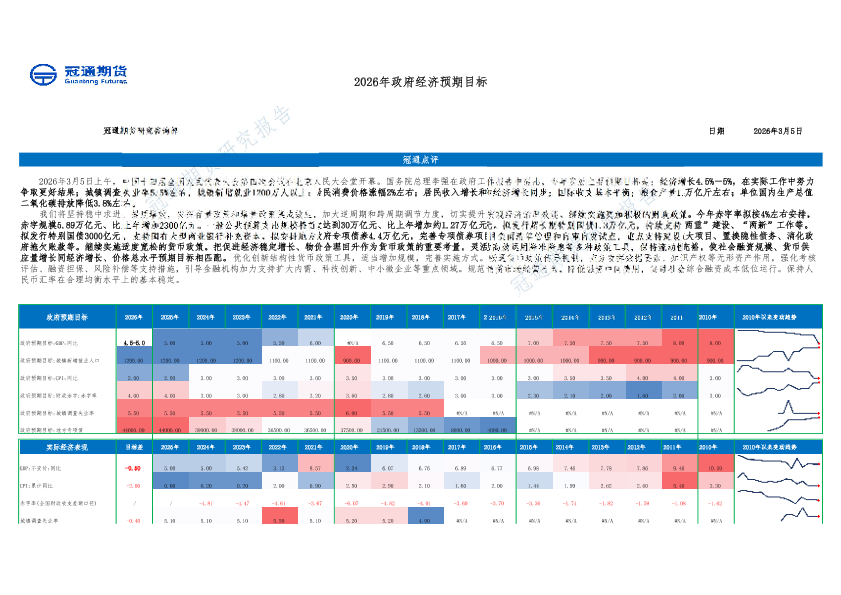Click the 冠通期货研究咨询部 department label
This screenshot has height=595, width=841.
point(140,131)
